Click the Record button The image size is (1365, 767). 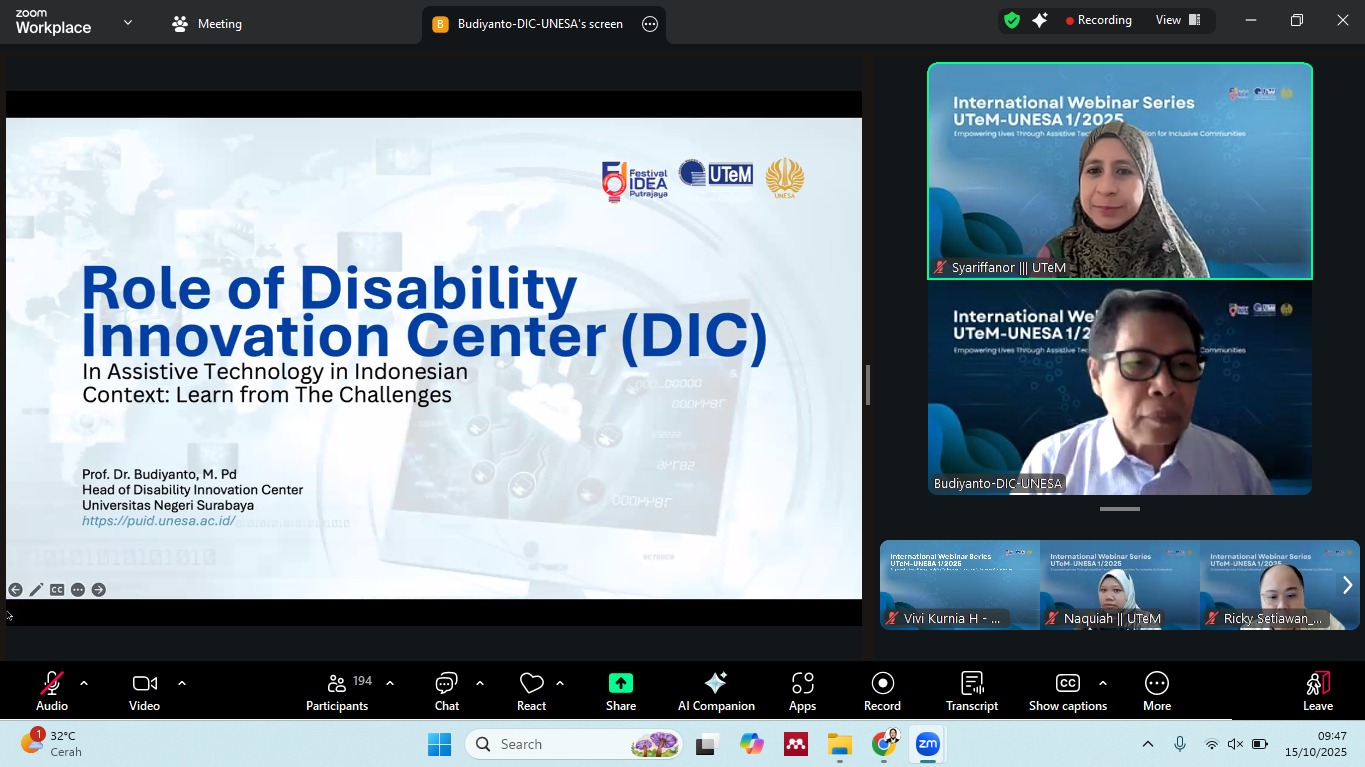882,691
